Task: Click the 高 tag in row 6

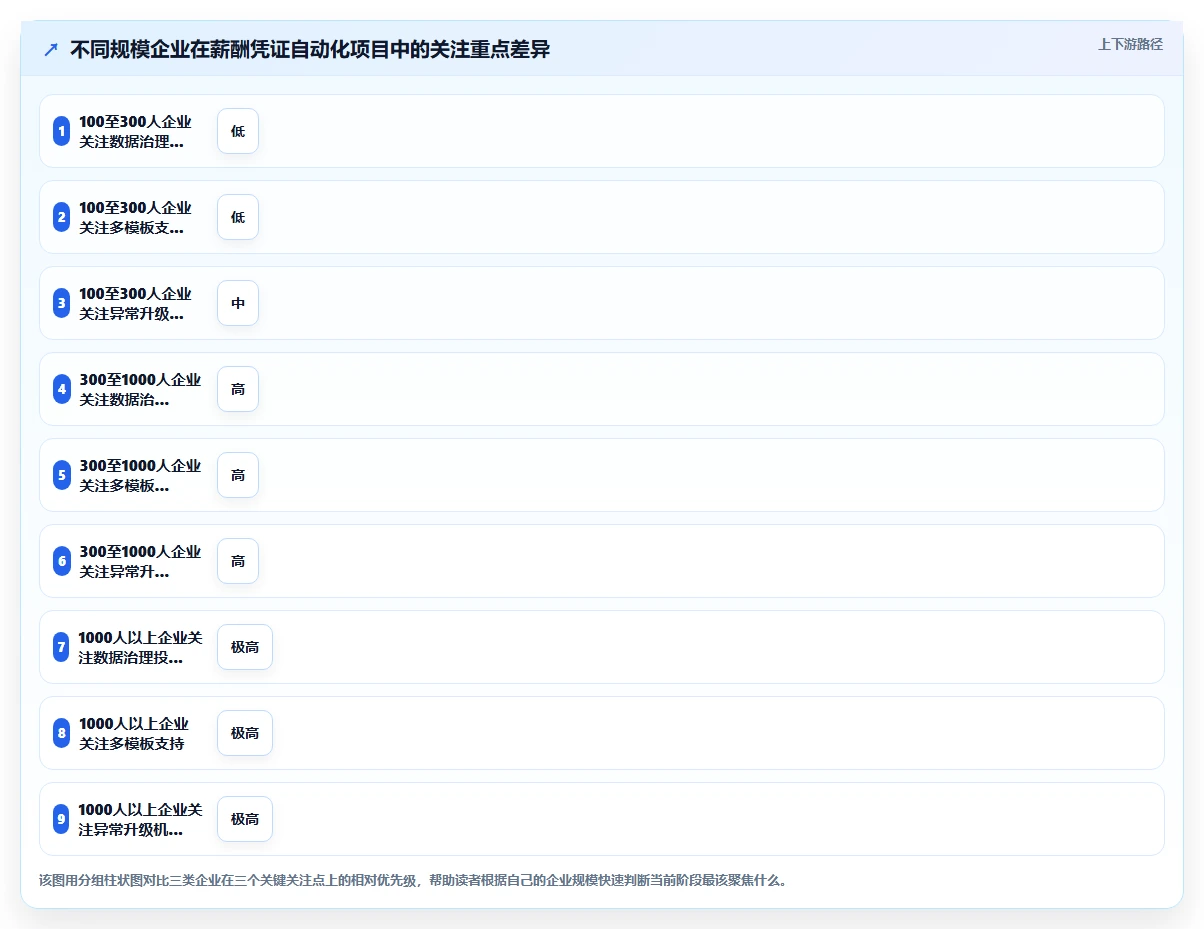Action: click(x=238, y=561)
